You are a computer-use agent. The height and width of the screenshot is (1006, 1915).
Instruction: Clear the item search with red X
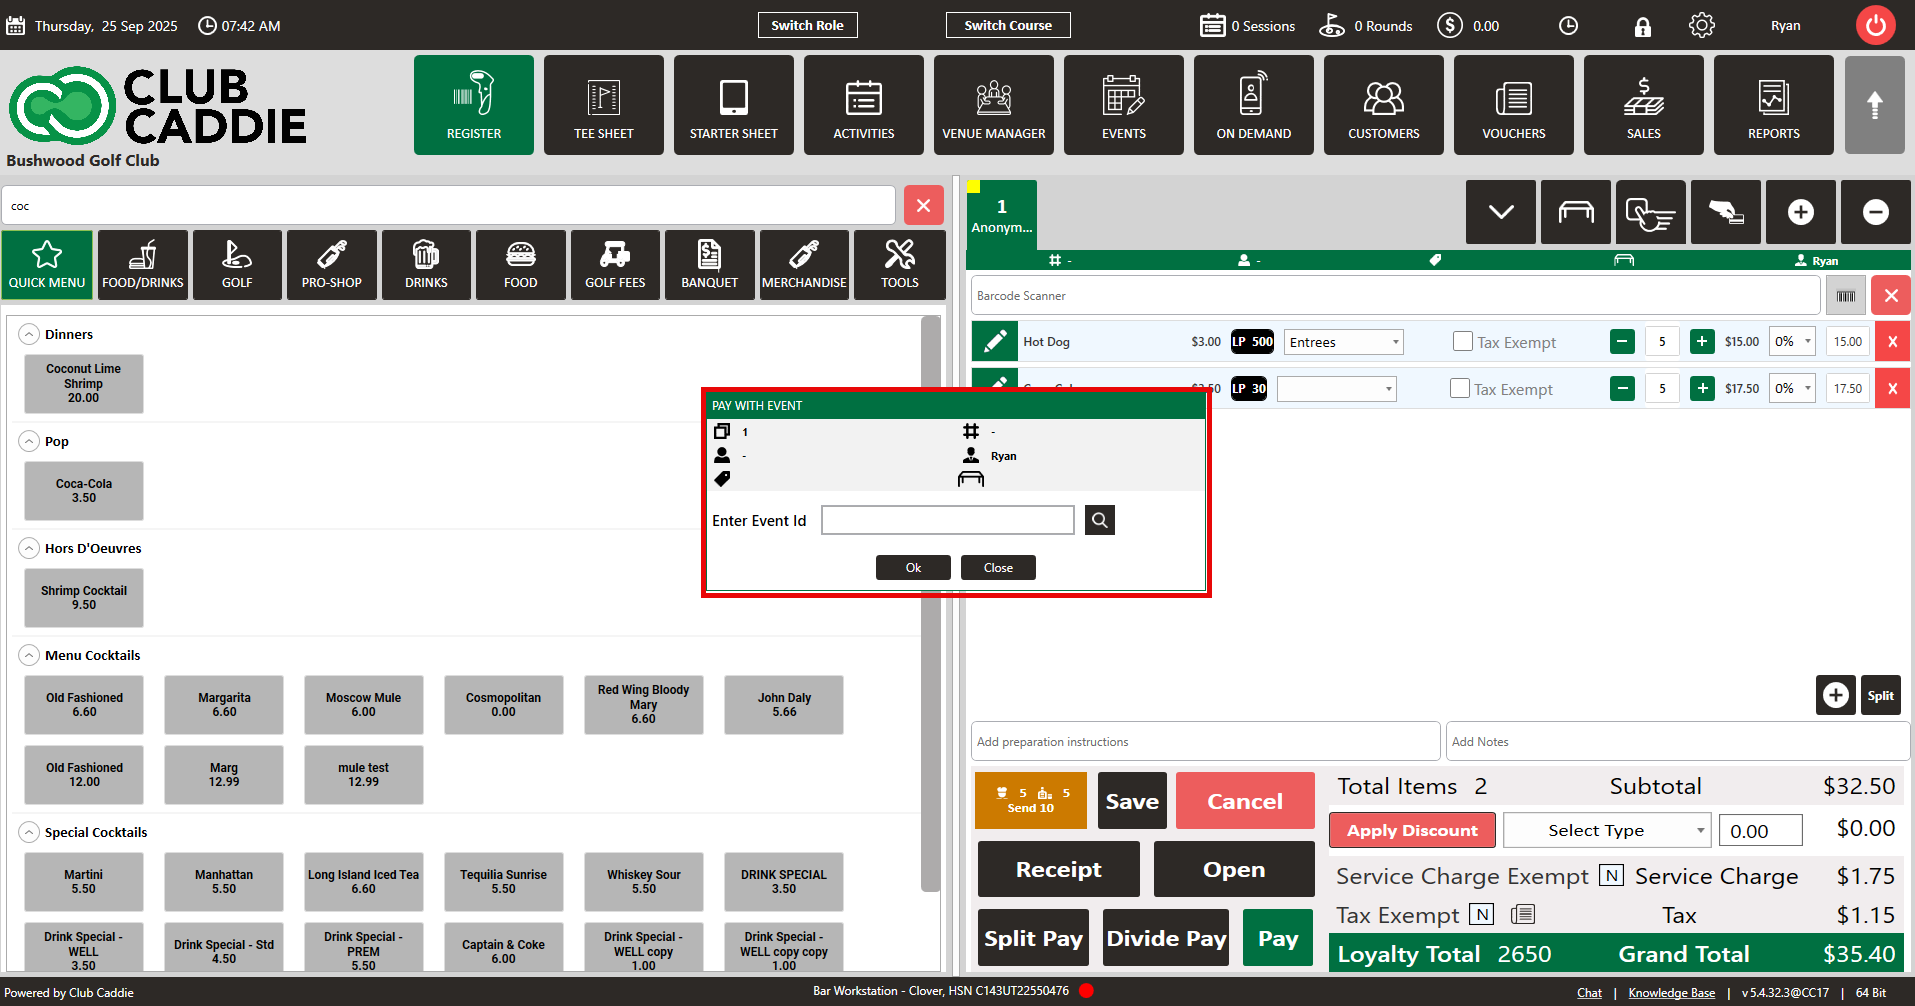pos(923,206)
